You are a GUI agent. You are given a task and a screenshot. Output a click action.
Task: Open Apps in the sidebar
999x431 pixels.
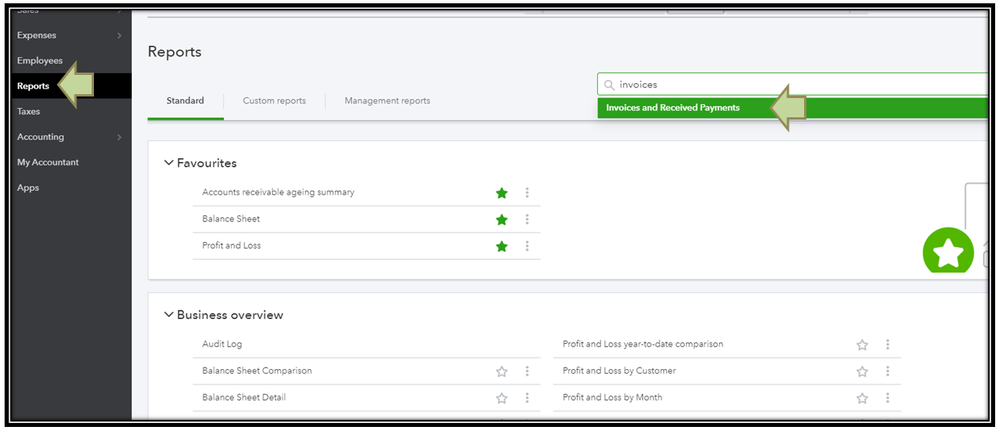coord(28,188)
